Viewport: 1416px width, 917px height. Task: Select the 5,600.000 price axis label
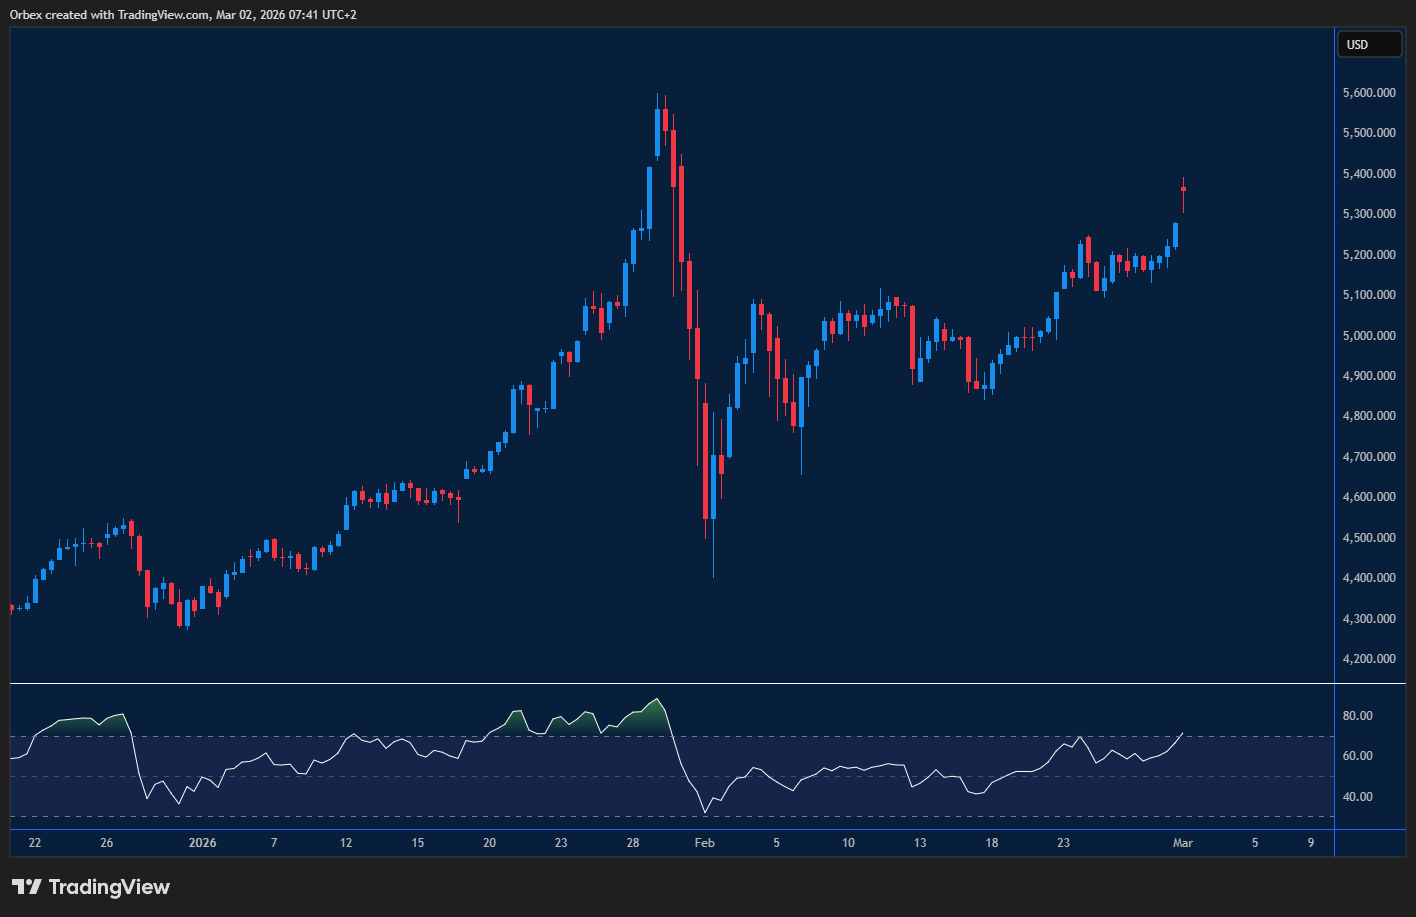(x=1369, y=93)
